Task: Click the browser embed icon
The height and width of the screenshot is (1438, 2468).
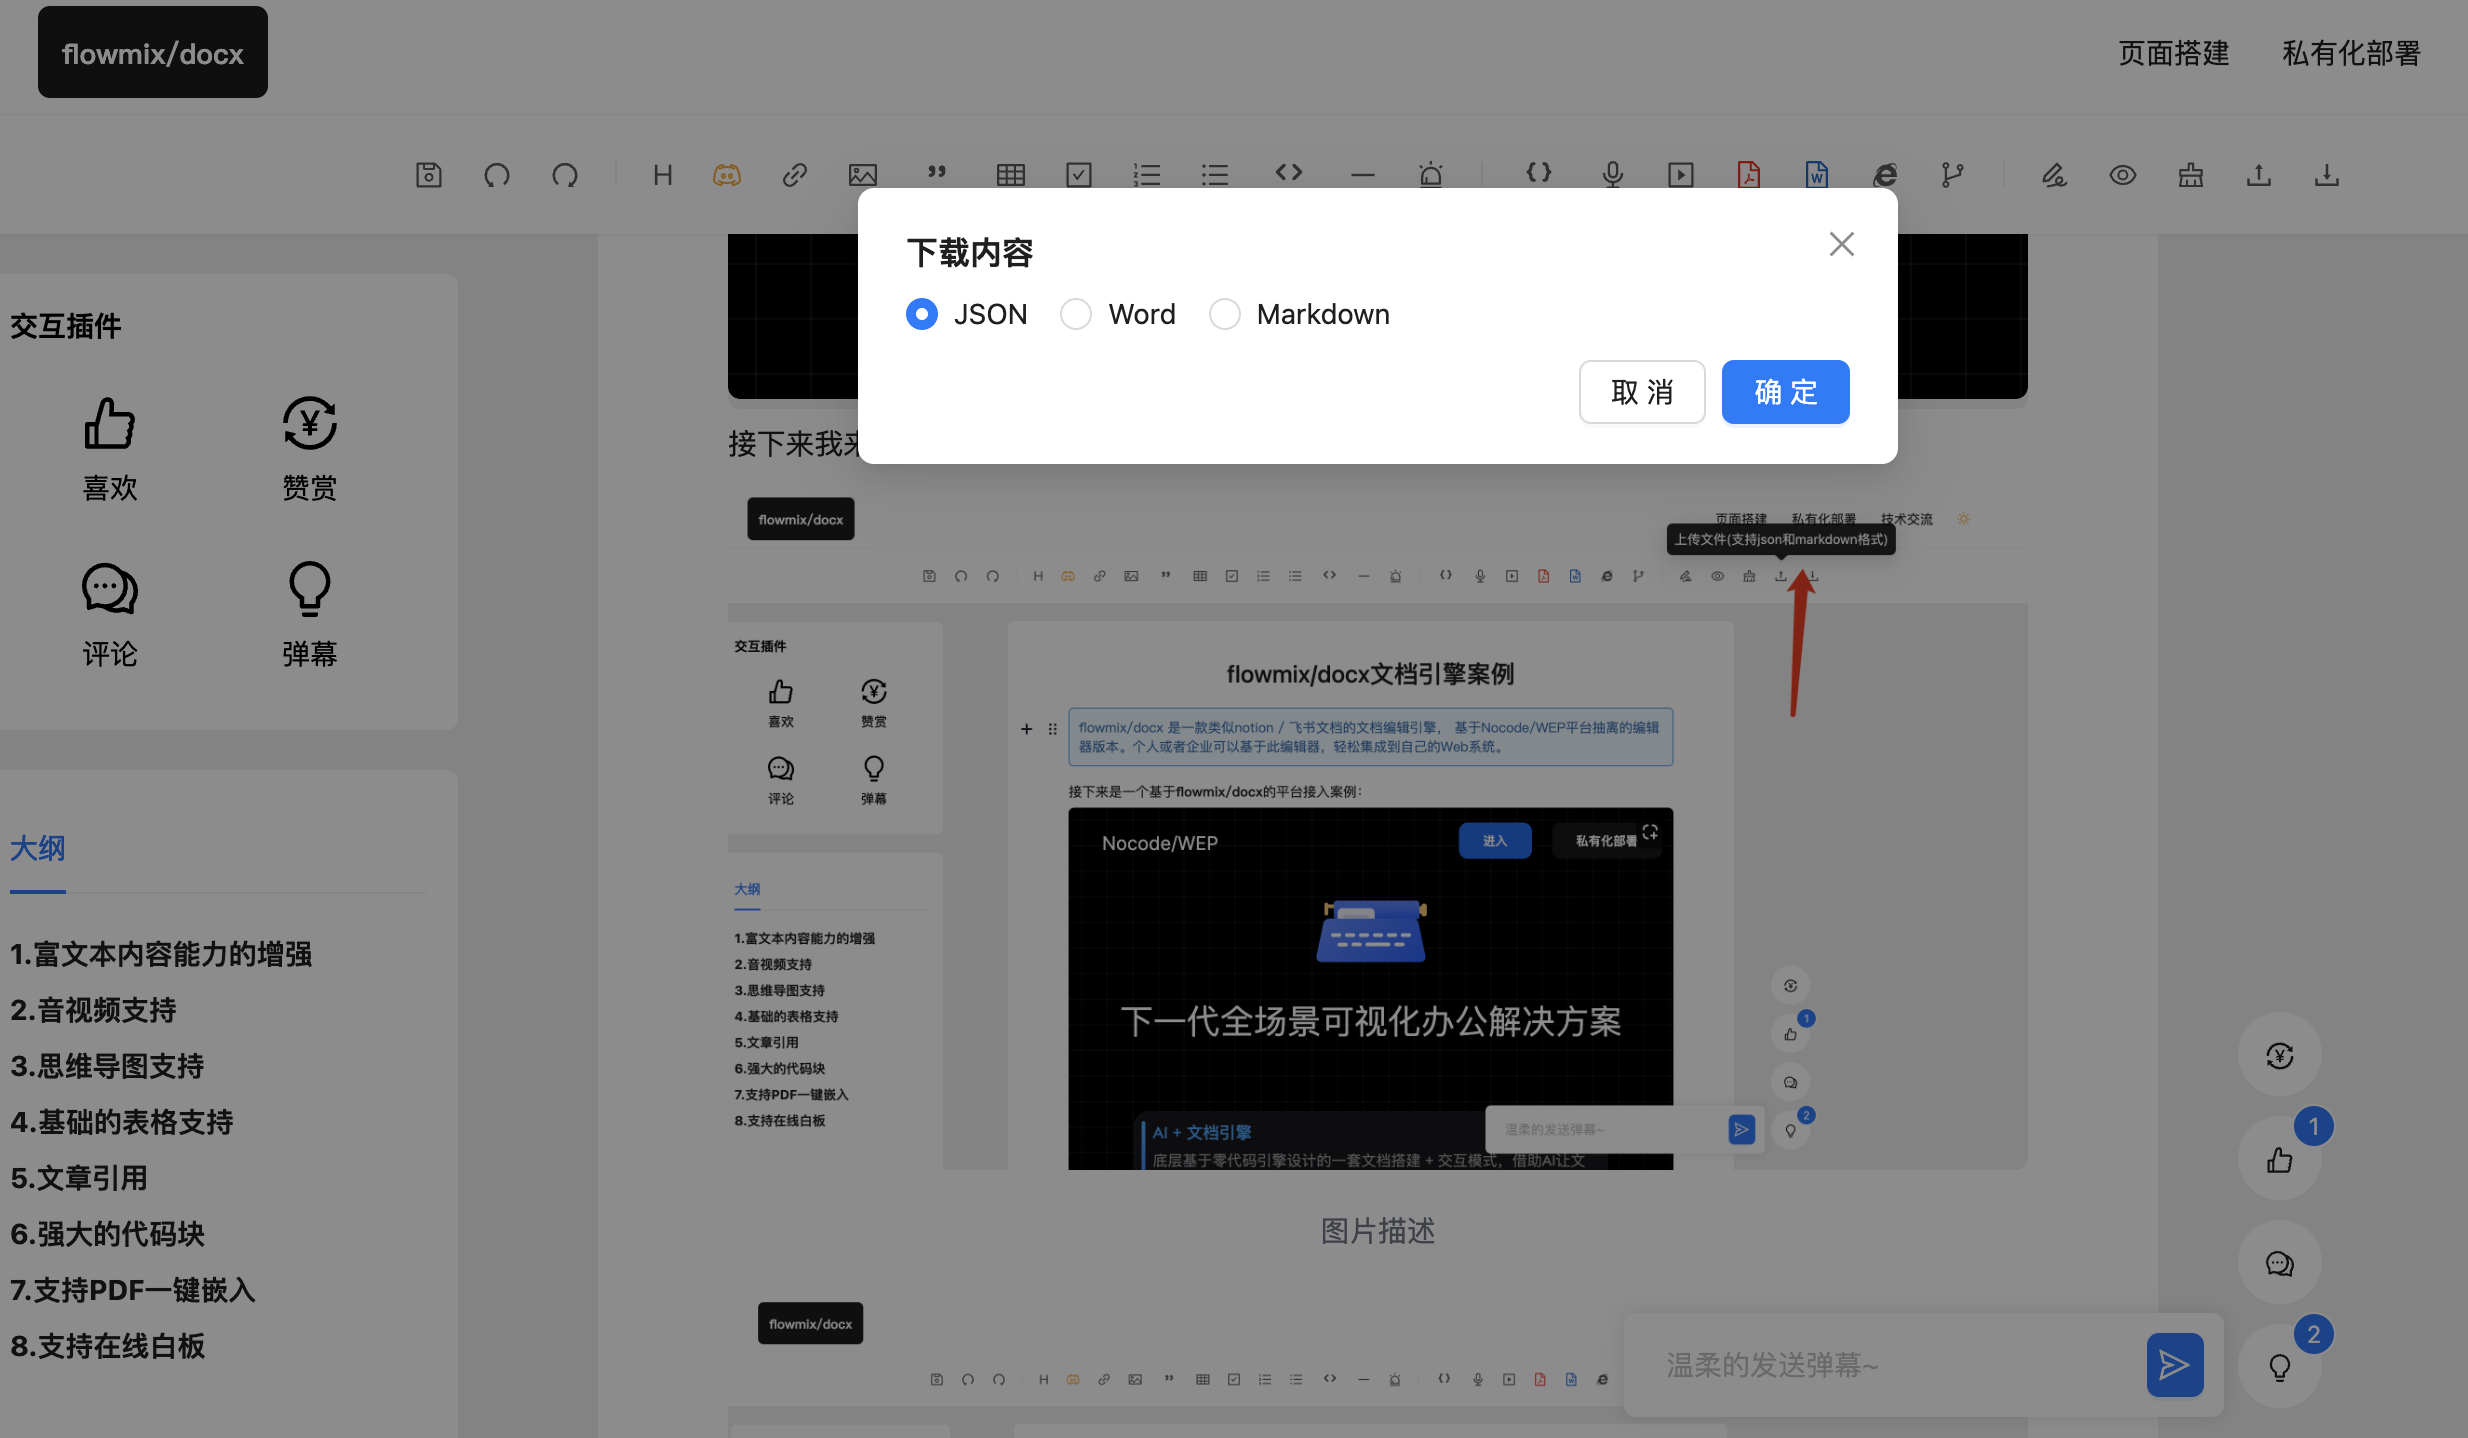Action: pos(1885,175)
